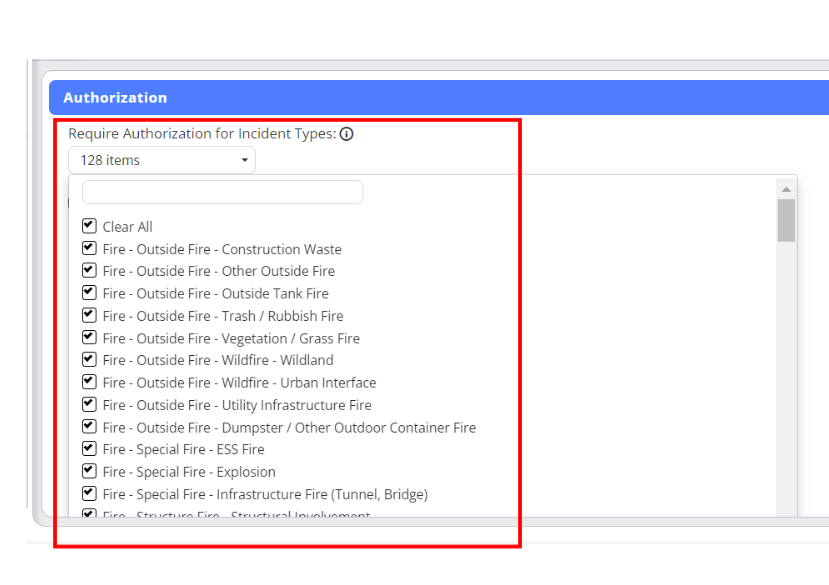Toggle Wildfire - Wildland checkbox
The height and width of the screenshot is (585, 829).
[x=89, y=360]
